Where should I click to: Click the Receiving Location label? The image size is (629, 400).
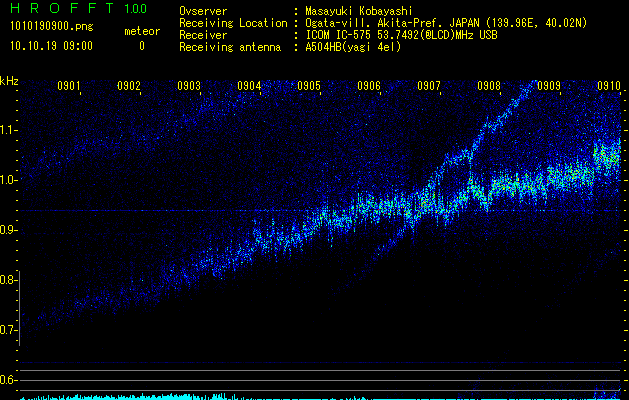pos(233,23)
